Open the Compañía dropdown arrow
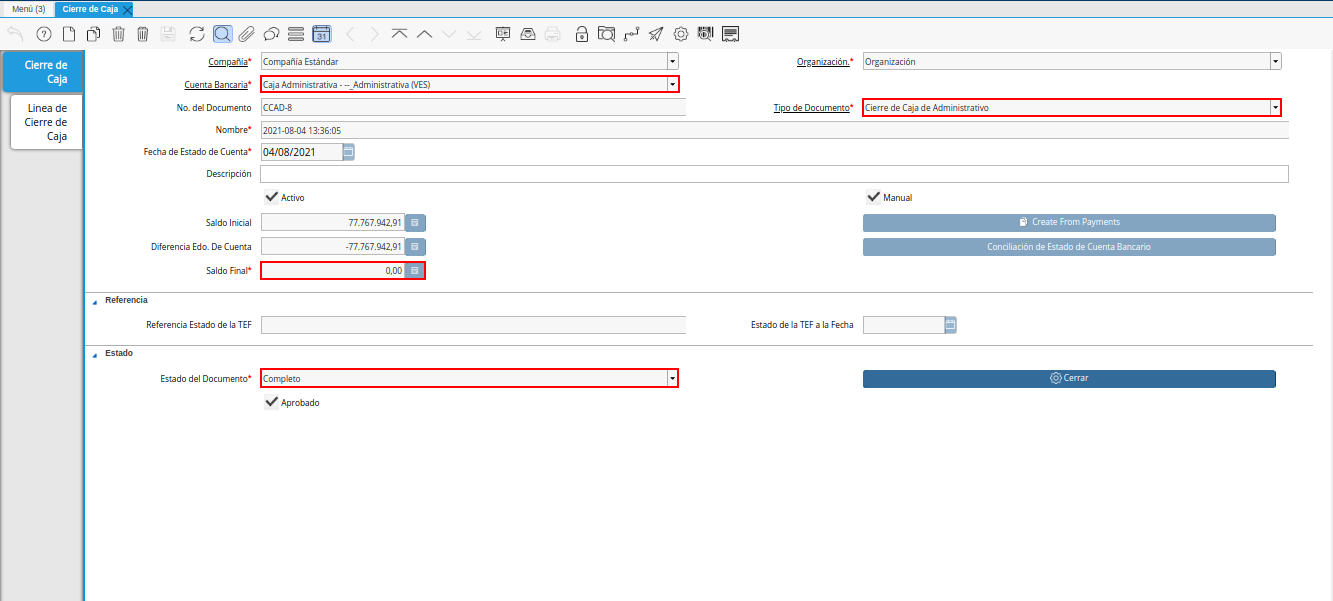 (x=672, y=61)
